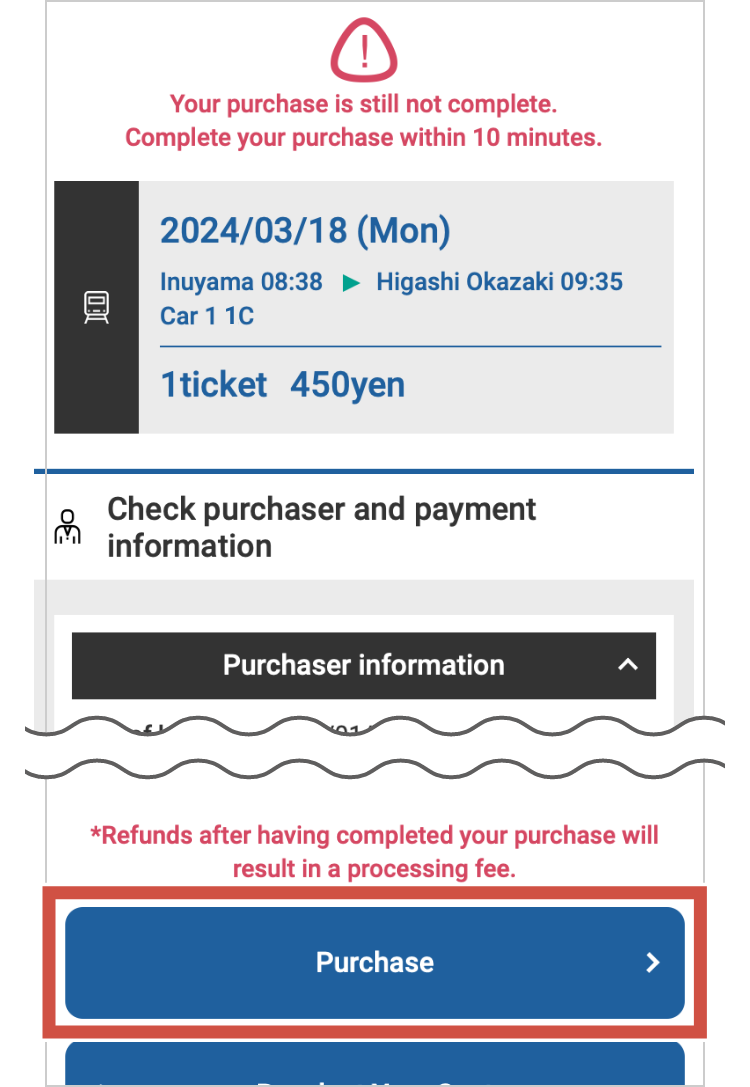Click the arrow on the Purchase button
750x1087 pixels.
(x=652, y=962)
